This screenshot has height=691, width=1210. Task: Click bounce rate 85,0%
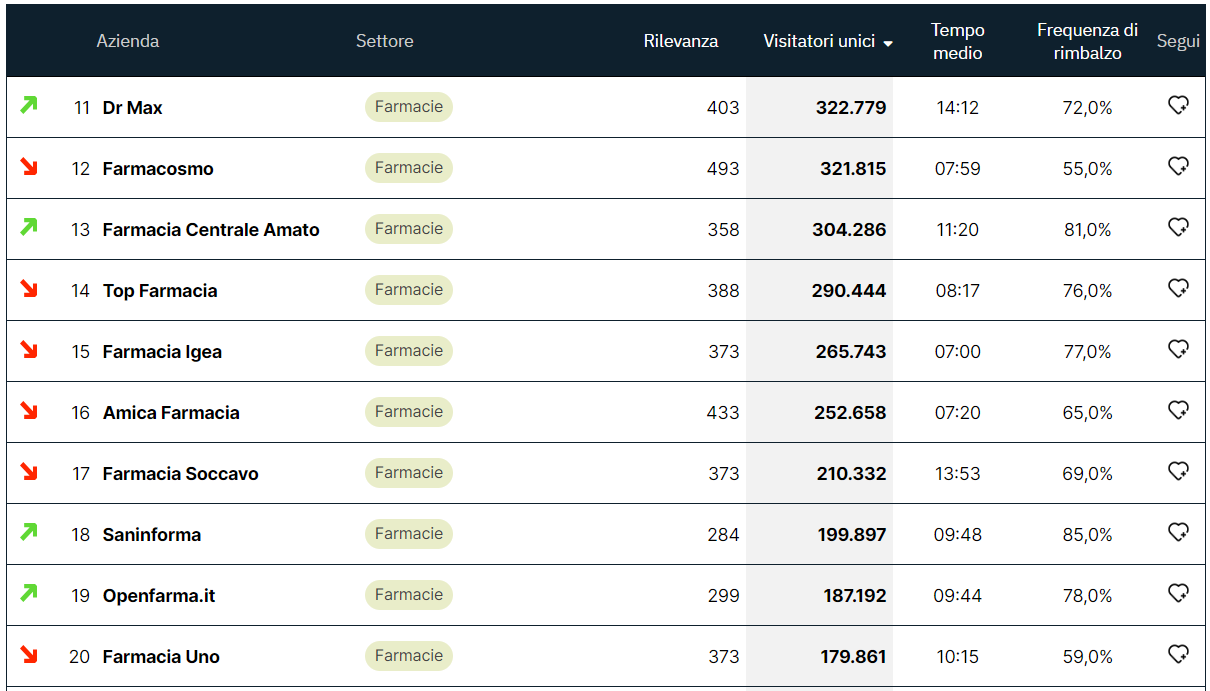click(1087, 535)
